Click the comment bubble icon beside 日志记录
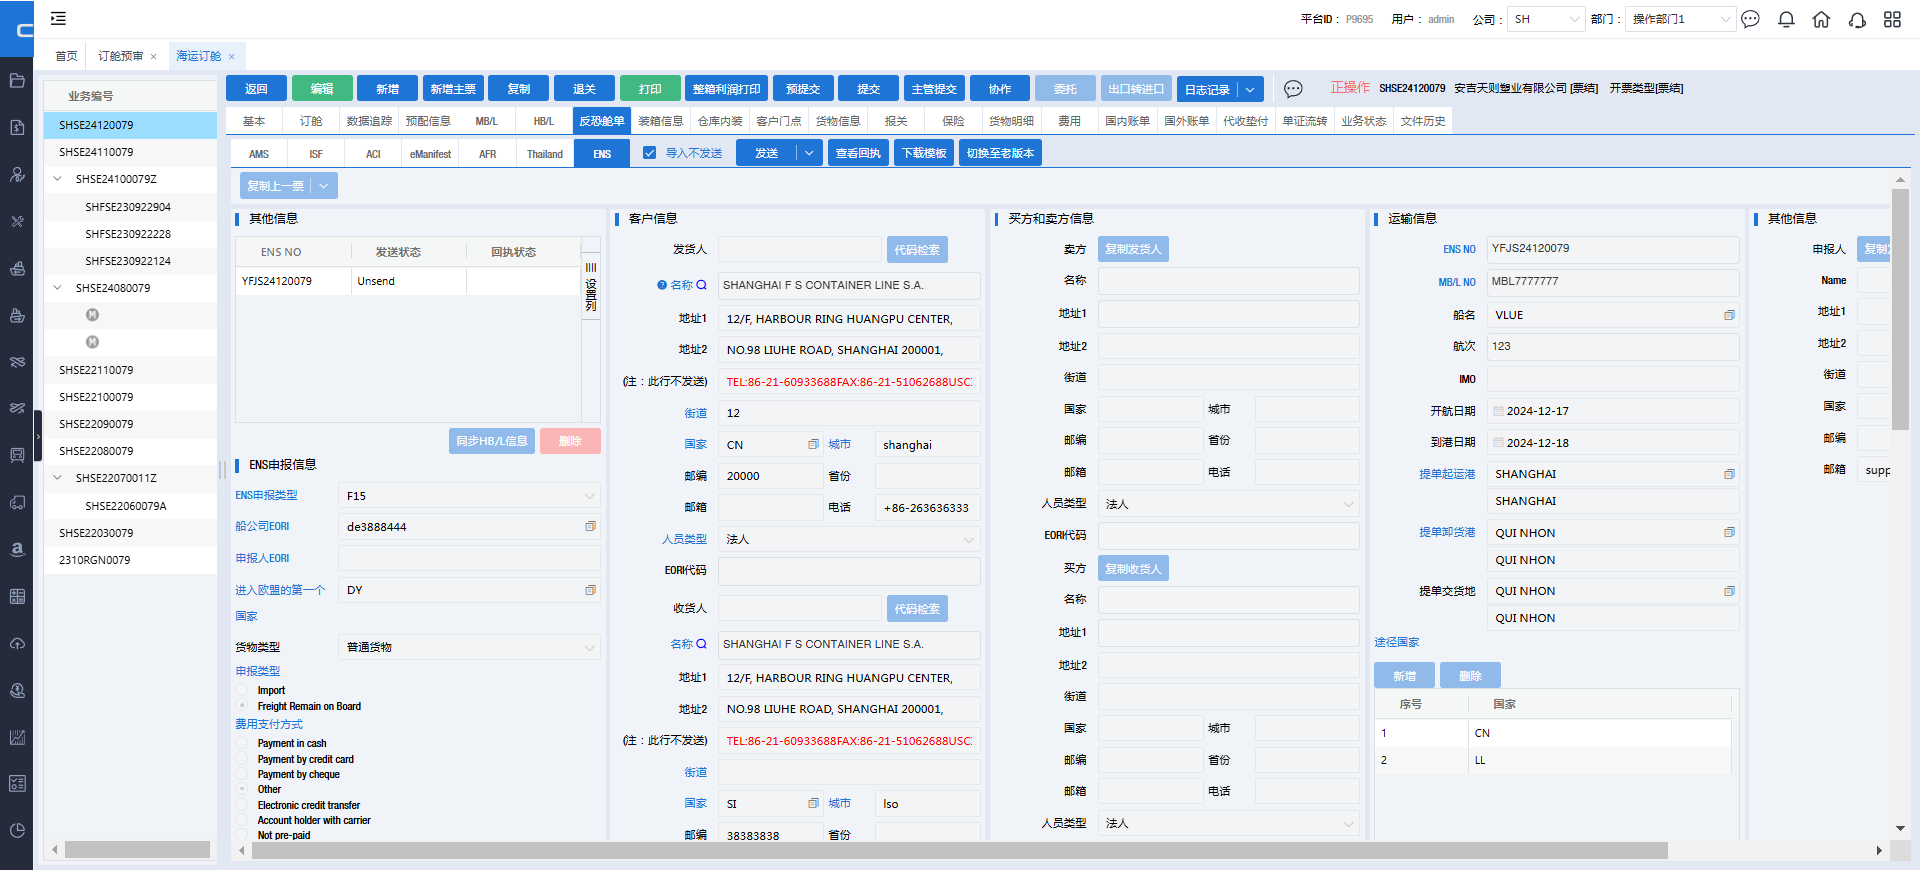The height and width of the screenshot is (870, 1920). click(1293, 89)
